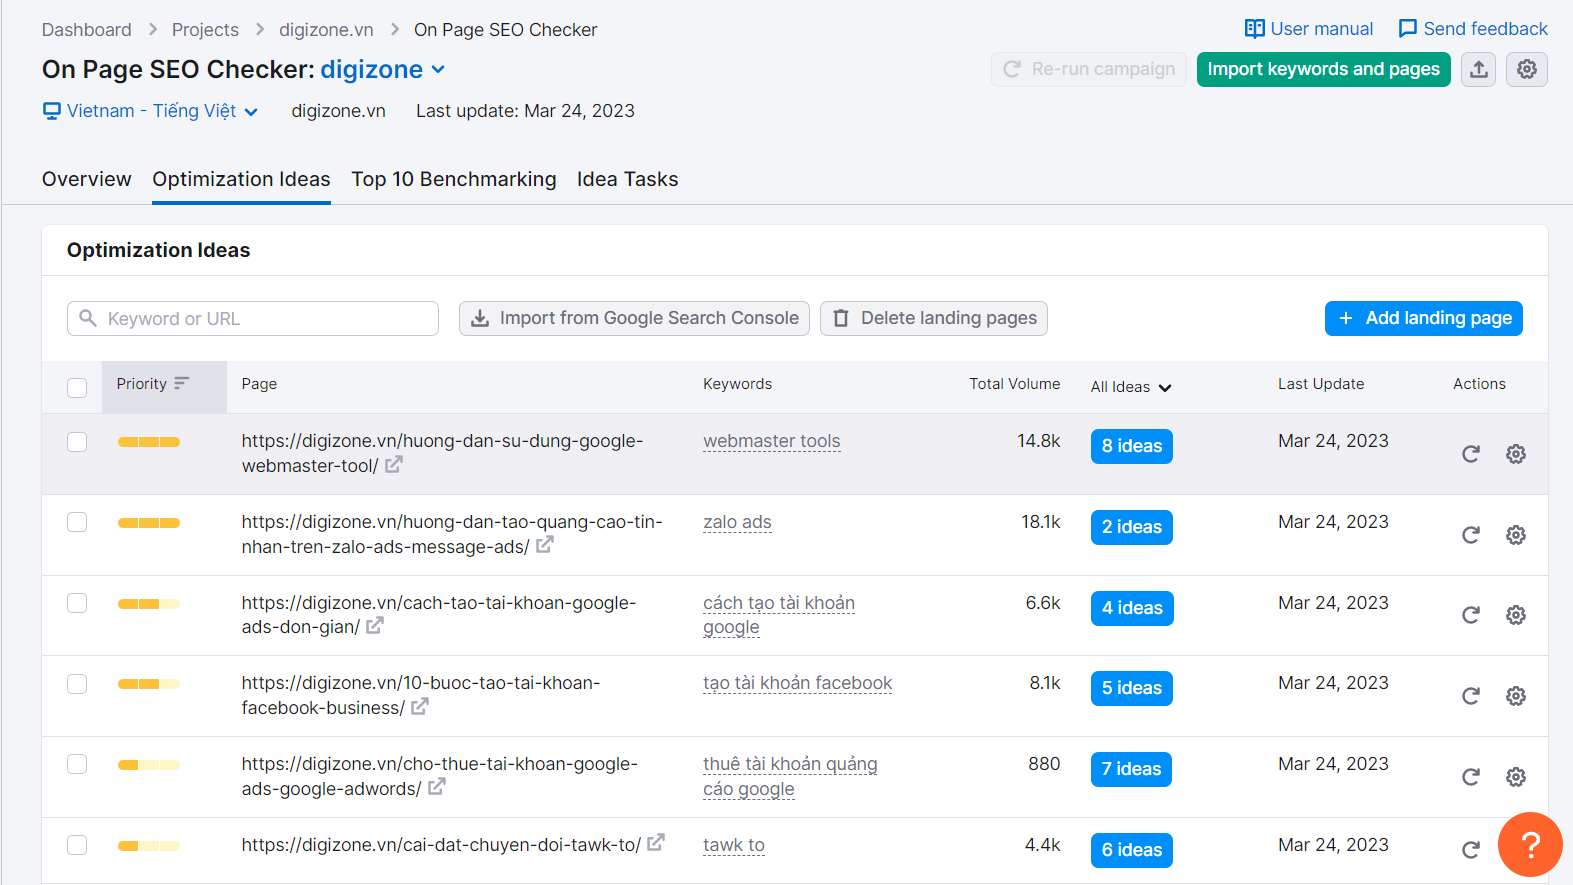
Task: Open settings gear for webmaster tools row
Action: click(1516, 454)
